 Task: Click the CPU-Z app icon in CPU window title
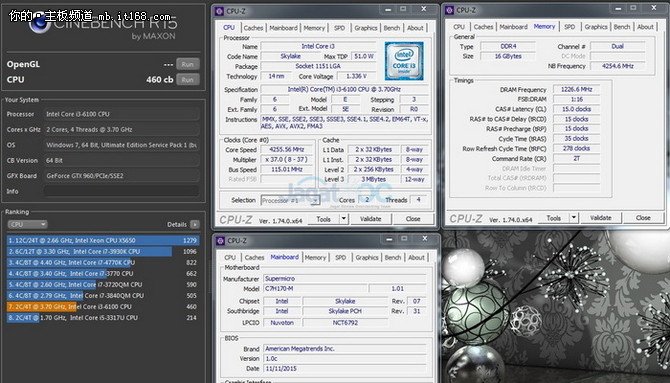pyautogui.click(x=220, y=11)
